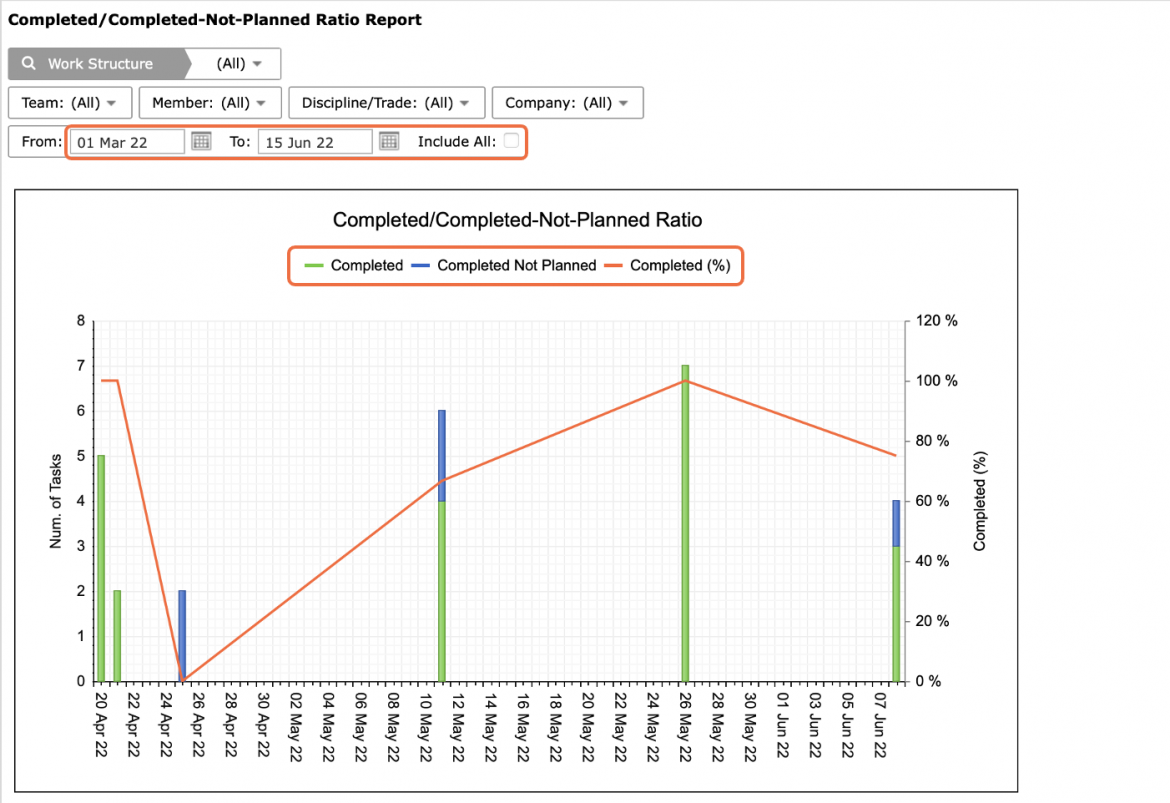
Task: Expand the Discipline/Trade filter dropdown
Action: (387, 103)
